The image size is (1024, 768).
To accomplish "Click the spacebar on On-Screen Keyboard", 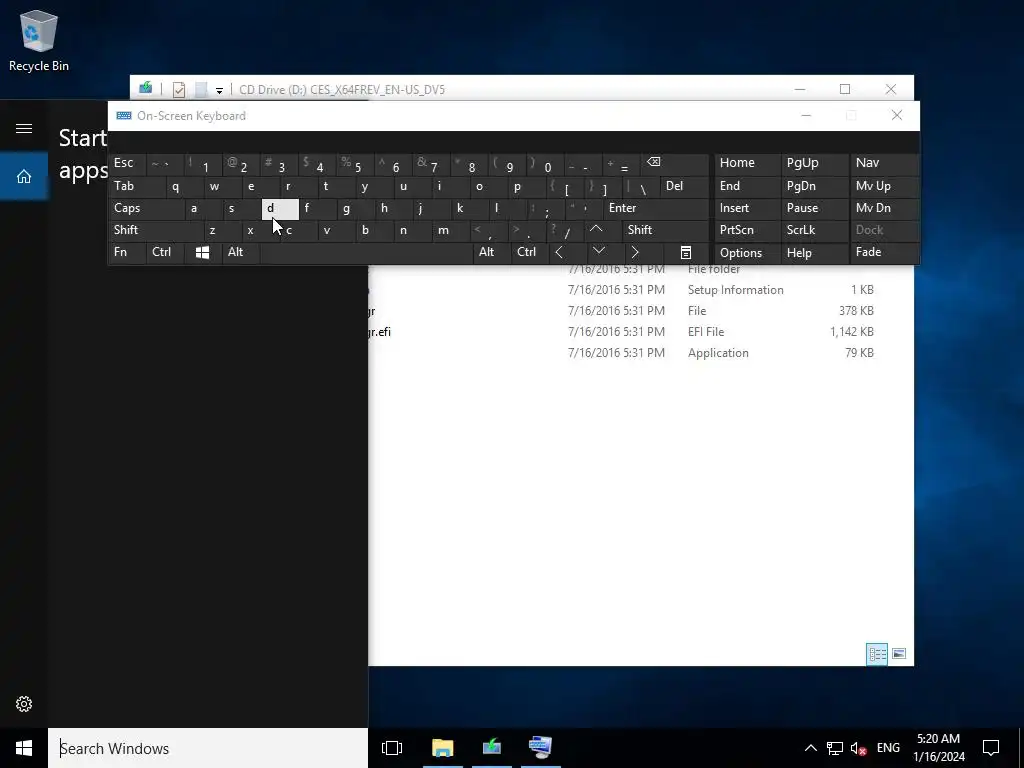I will (x=366, y=252).
